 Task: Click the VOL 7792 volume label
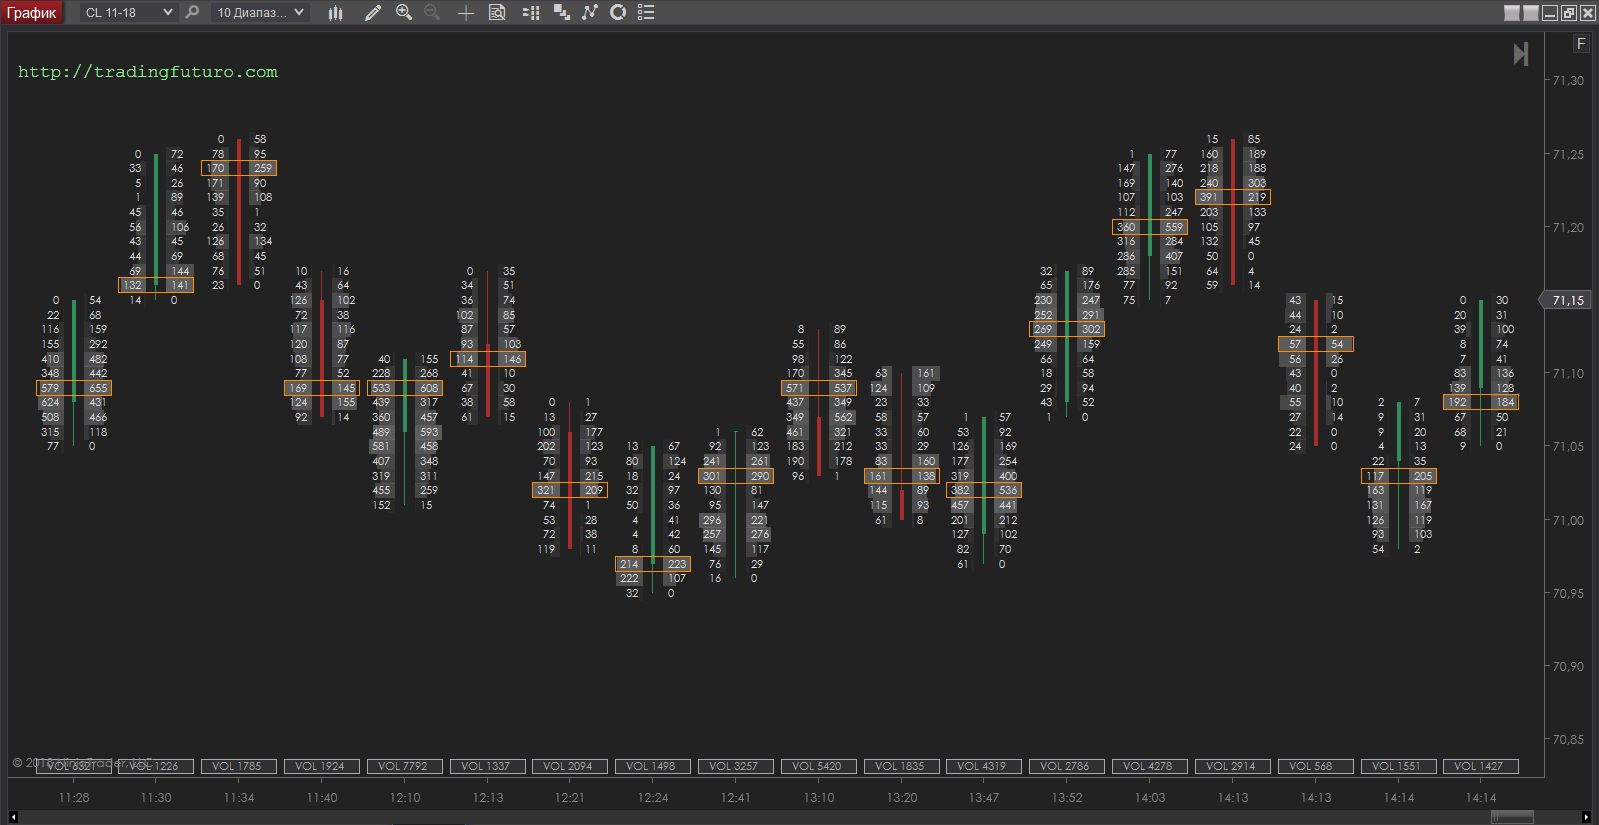coord(403,766)
